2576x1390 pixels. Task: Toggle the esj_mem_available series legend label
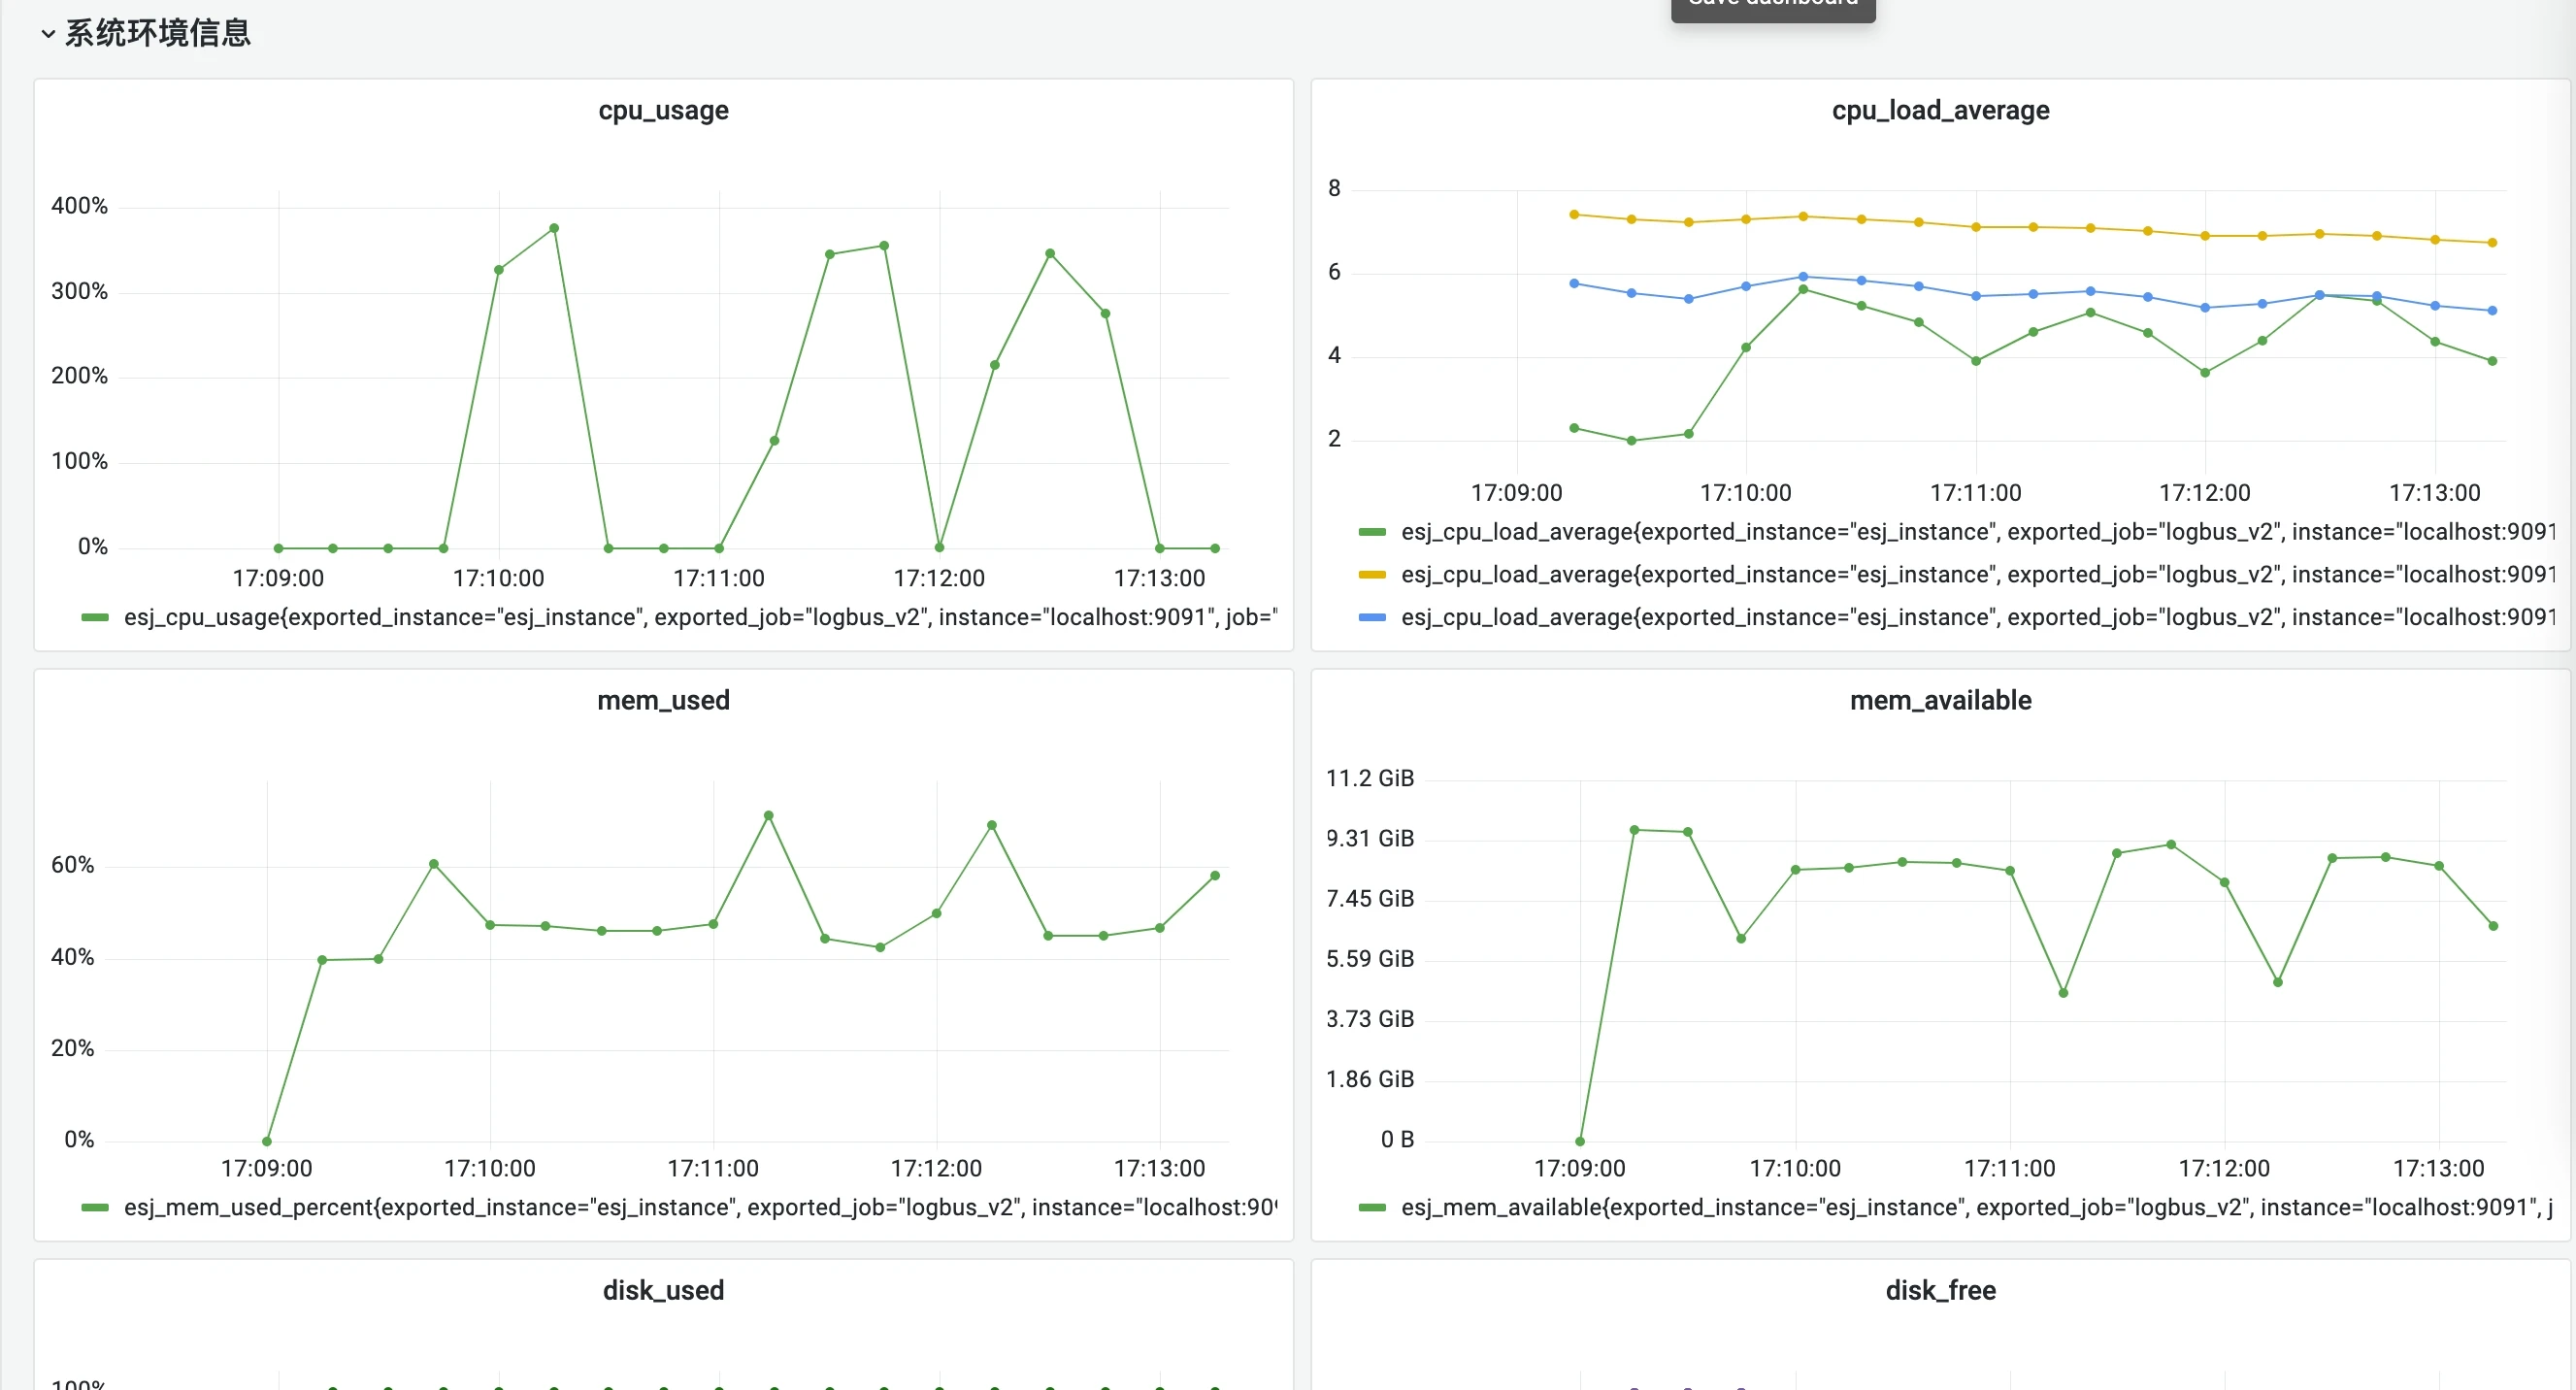point(1976,1208)
